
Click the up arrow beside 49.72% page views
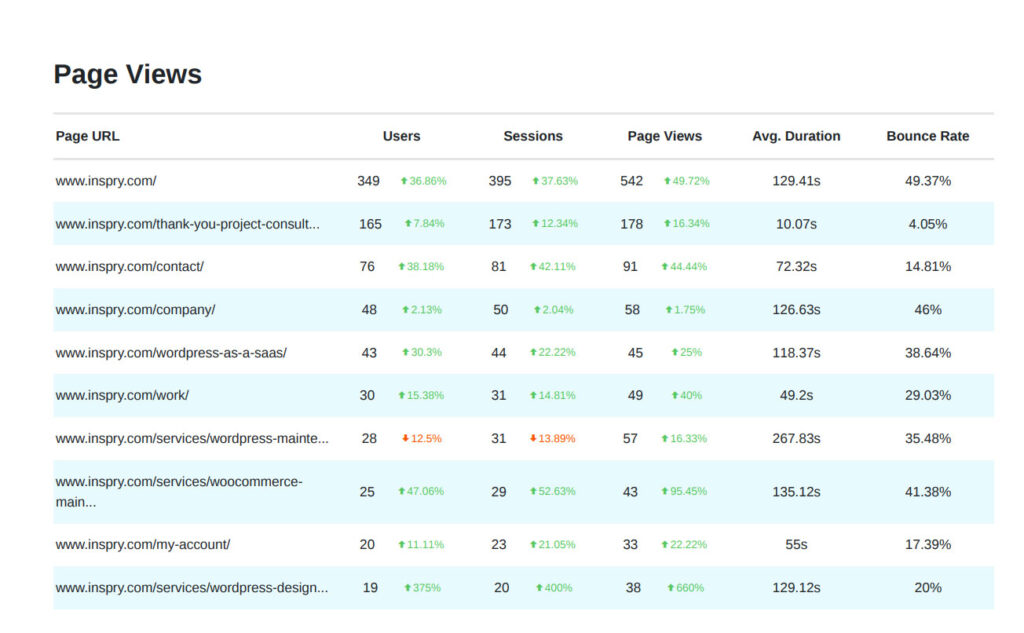[667, 181]
